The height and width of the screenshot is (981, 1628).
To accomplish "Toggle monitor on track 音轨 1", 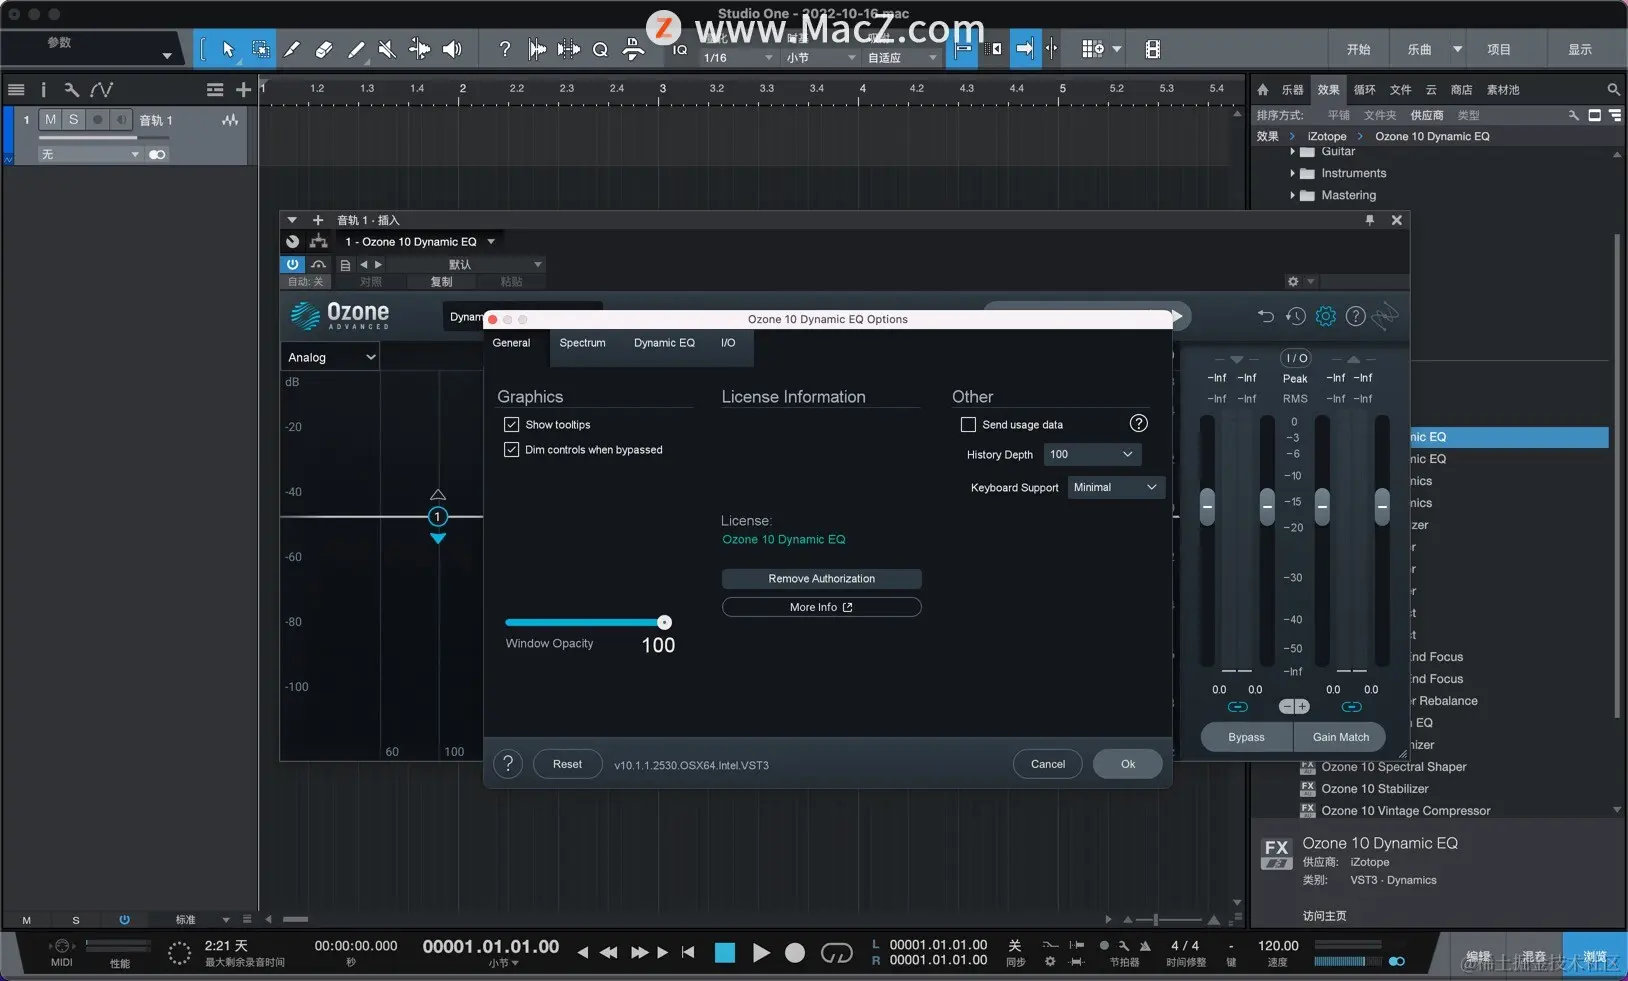I will [121, 120].
